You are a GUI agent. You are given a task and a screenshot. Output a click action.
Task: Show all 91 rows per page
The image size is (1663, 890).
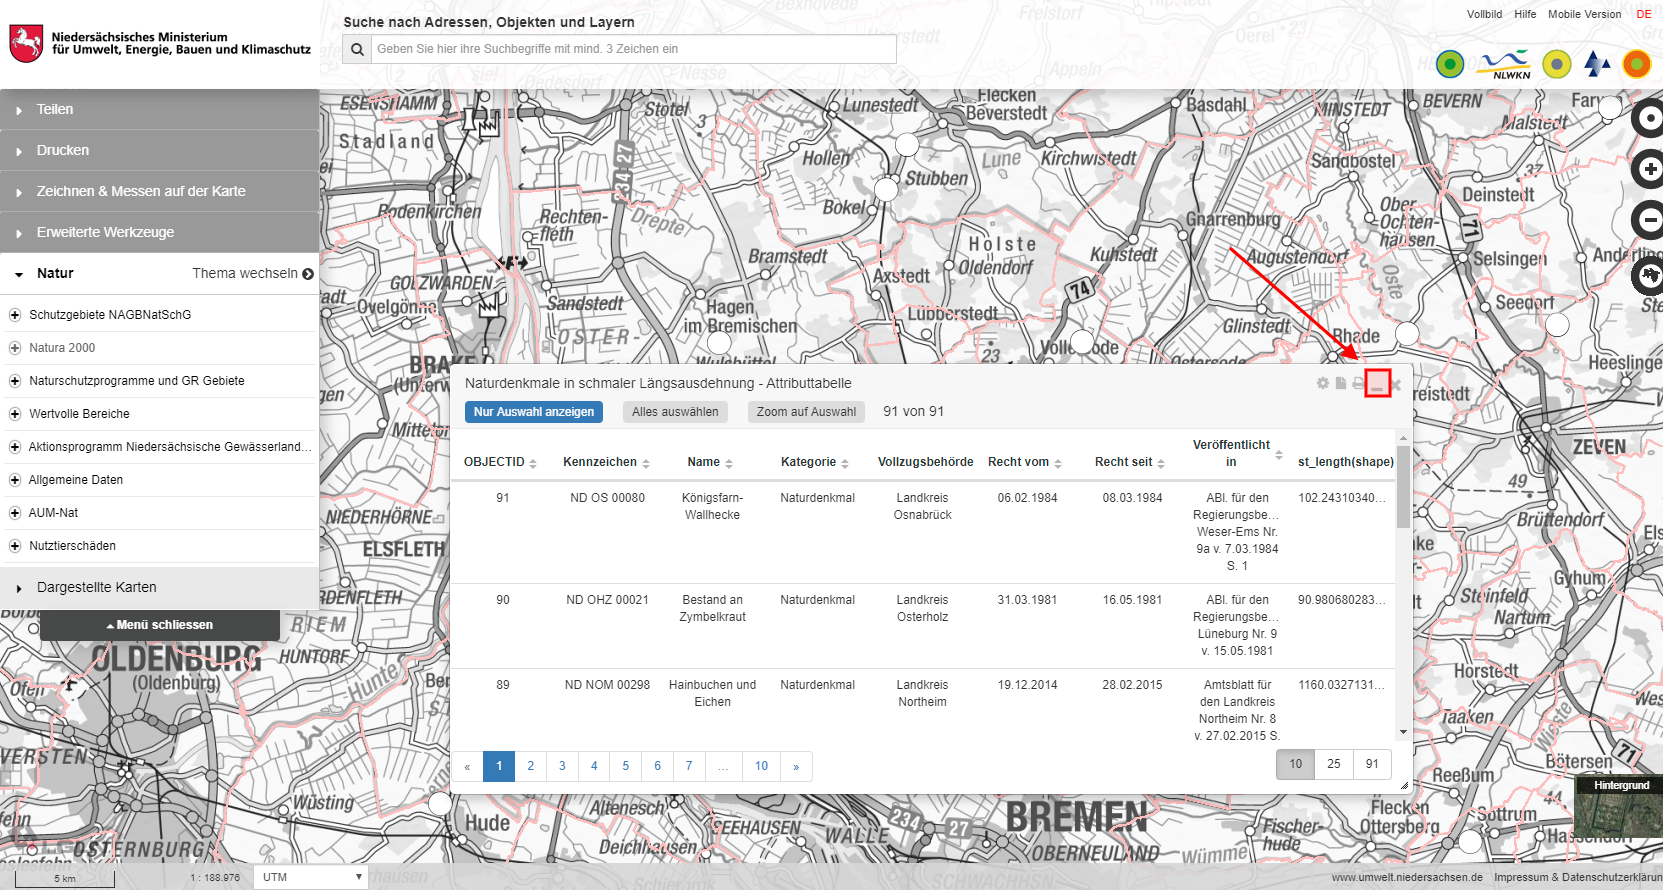pyautogui.click(x=1372, y=764)
